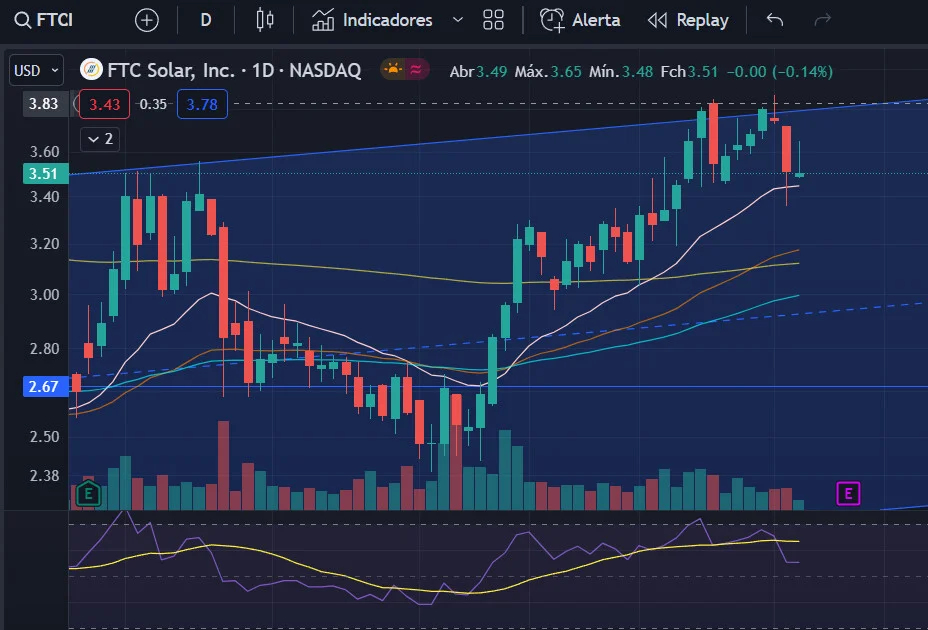The image size is (928, 630).
Task: Open the layout grid selector
Action: (x=493, y=20)
